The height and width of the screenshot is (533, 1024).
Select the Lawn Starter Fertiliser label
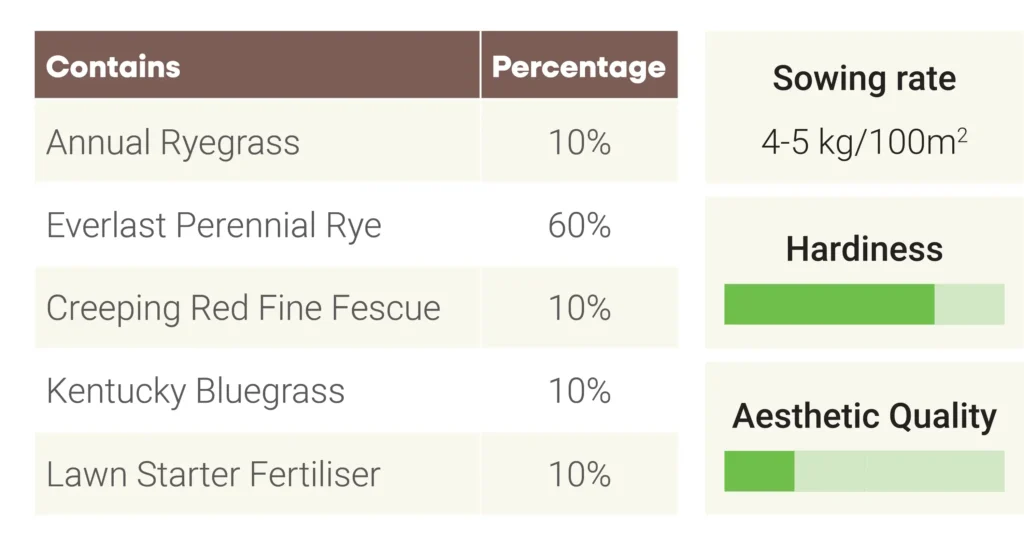point(213,474)
